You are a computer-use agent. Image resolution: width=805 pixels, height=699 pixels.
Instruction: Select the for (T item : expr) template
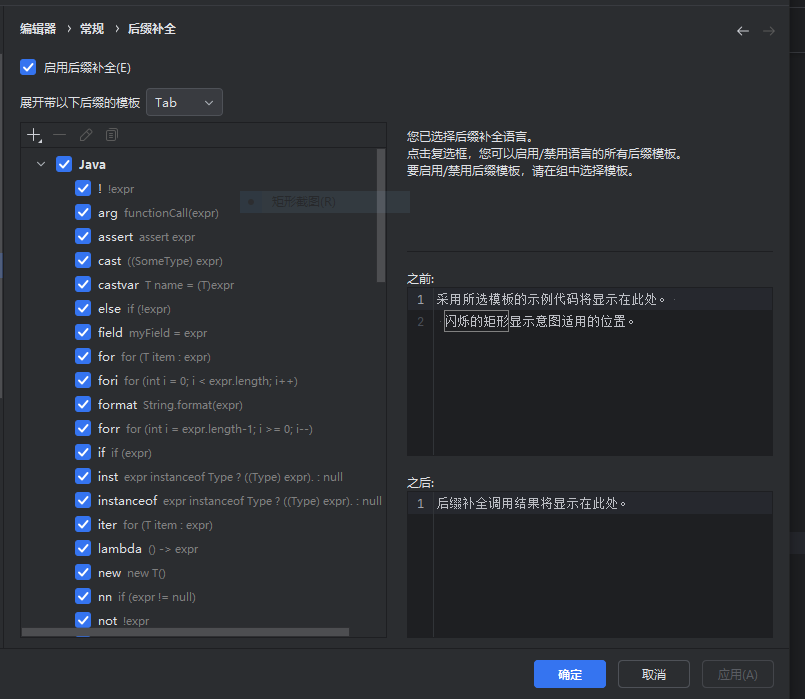[199, 357]
